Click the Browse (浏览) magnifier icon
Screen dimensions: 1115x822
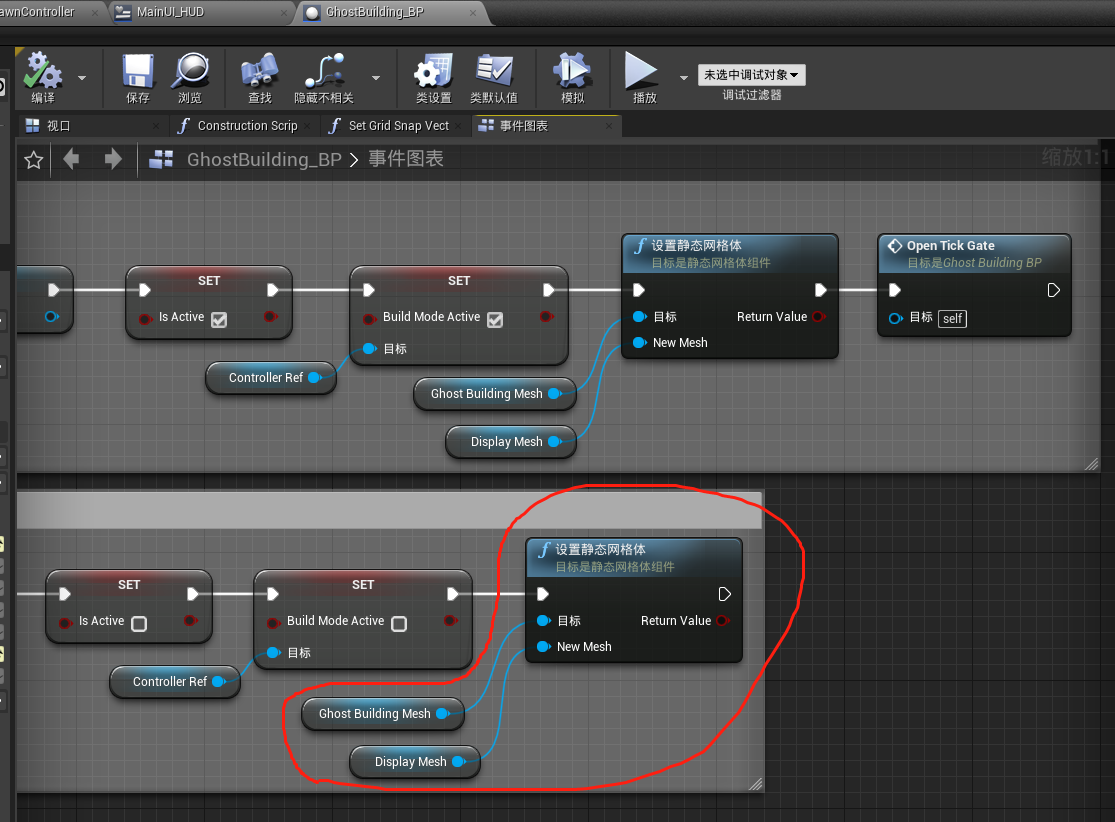tap(190, 71)
